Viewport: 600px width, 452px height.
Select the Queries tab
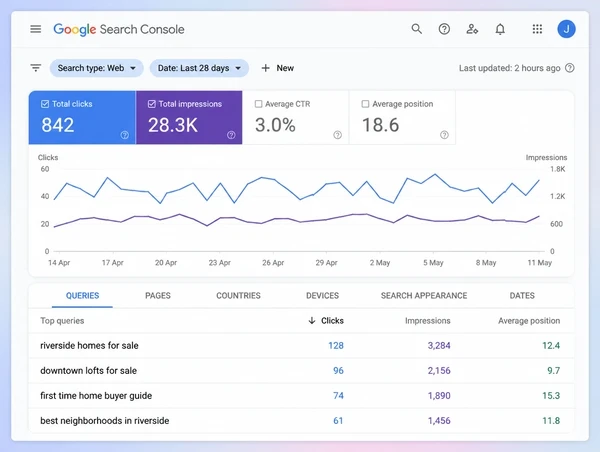[x=82, y=296]
